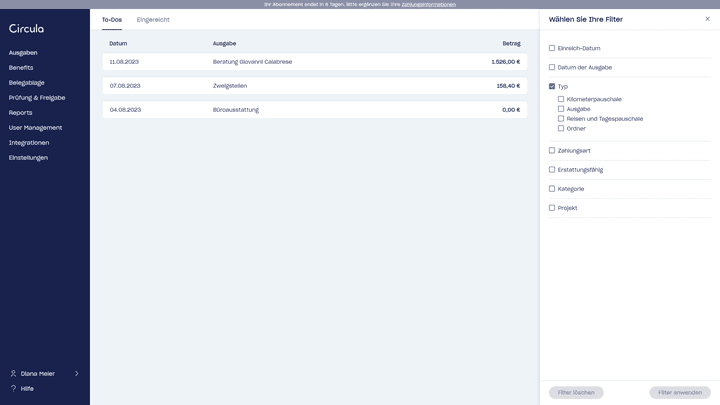The height and width of the screenshot is (405, 720).
Task: Follow the Zahlungsinformationen link in banner
Action: pyautogui.click(x=428, y=4)
